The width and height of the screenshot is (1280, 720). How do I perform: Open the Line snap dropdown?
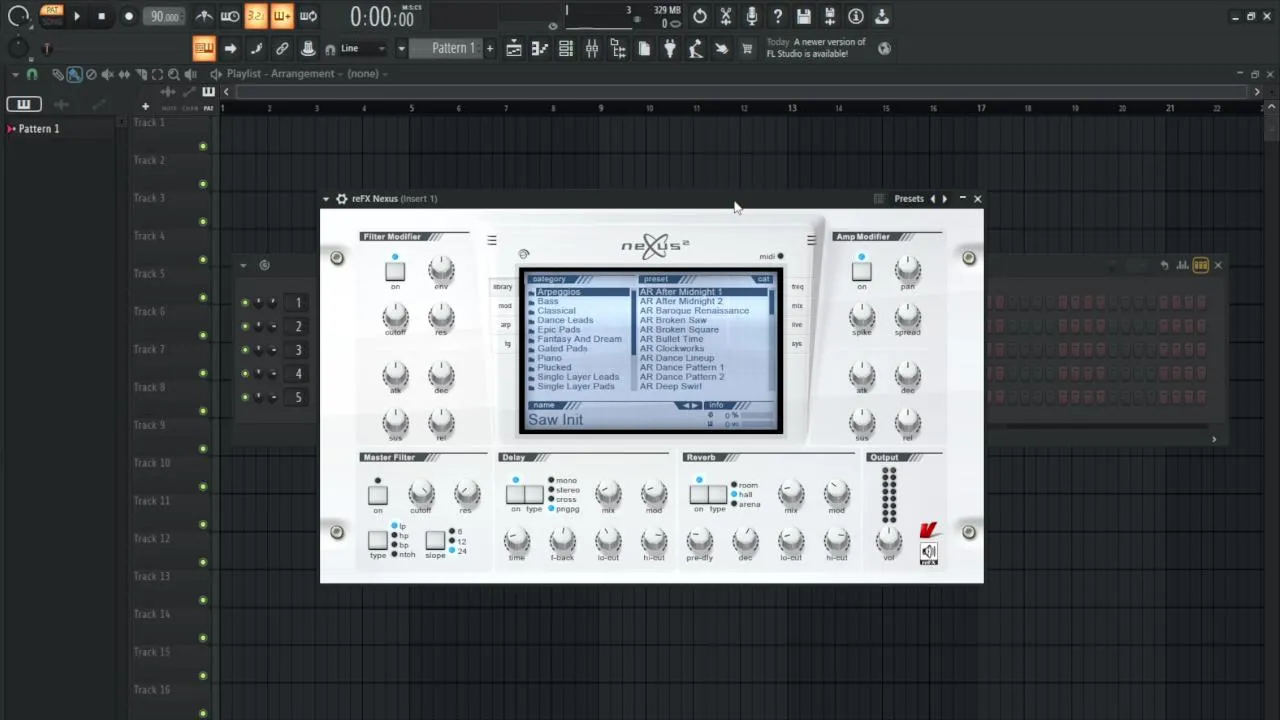click(364, 48)
